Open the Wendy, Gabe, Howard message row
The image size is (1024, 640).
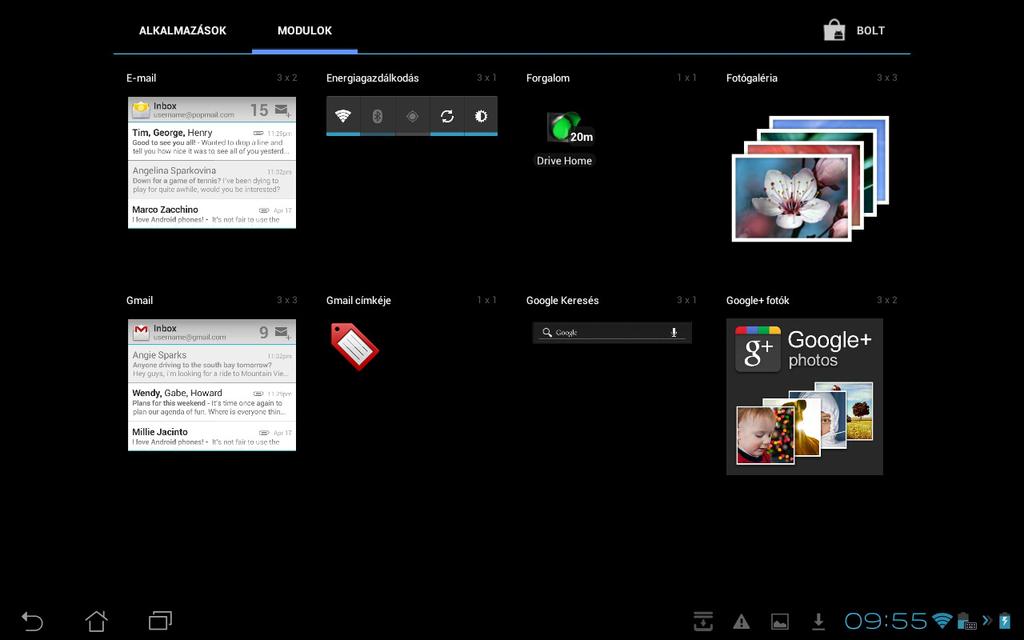click(x=212, y=402)
